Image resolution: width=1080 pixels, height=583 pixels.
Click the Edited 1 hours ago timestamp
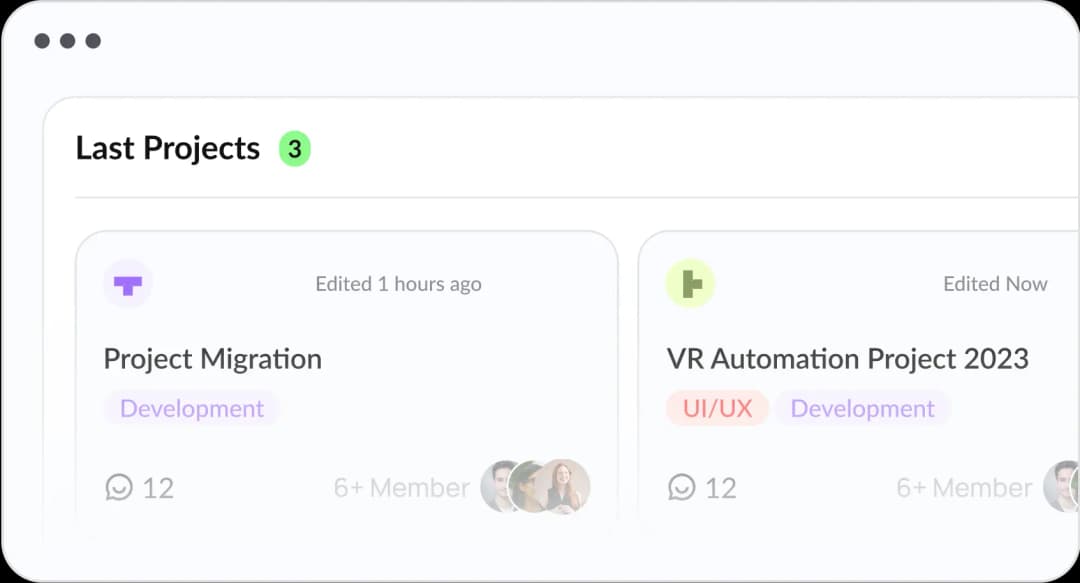[398, 284]
